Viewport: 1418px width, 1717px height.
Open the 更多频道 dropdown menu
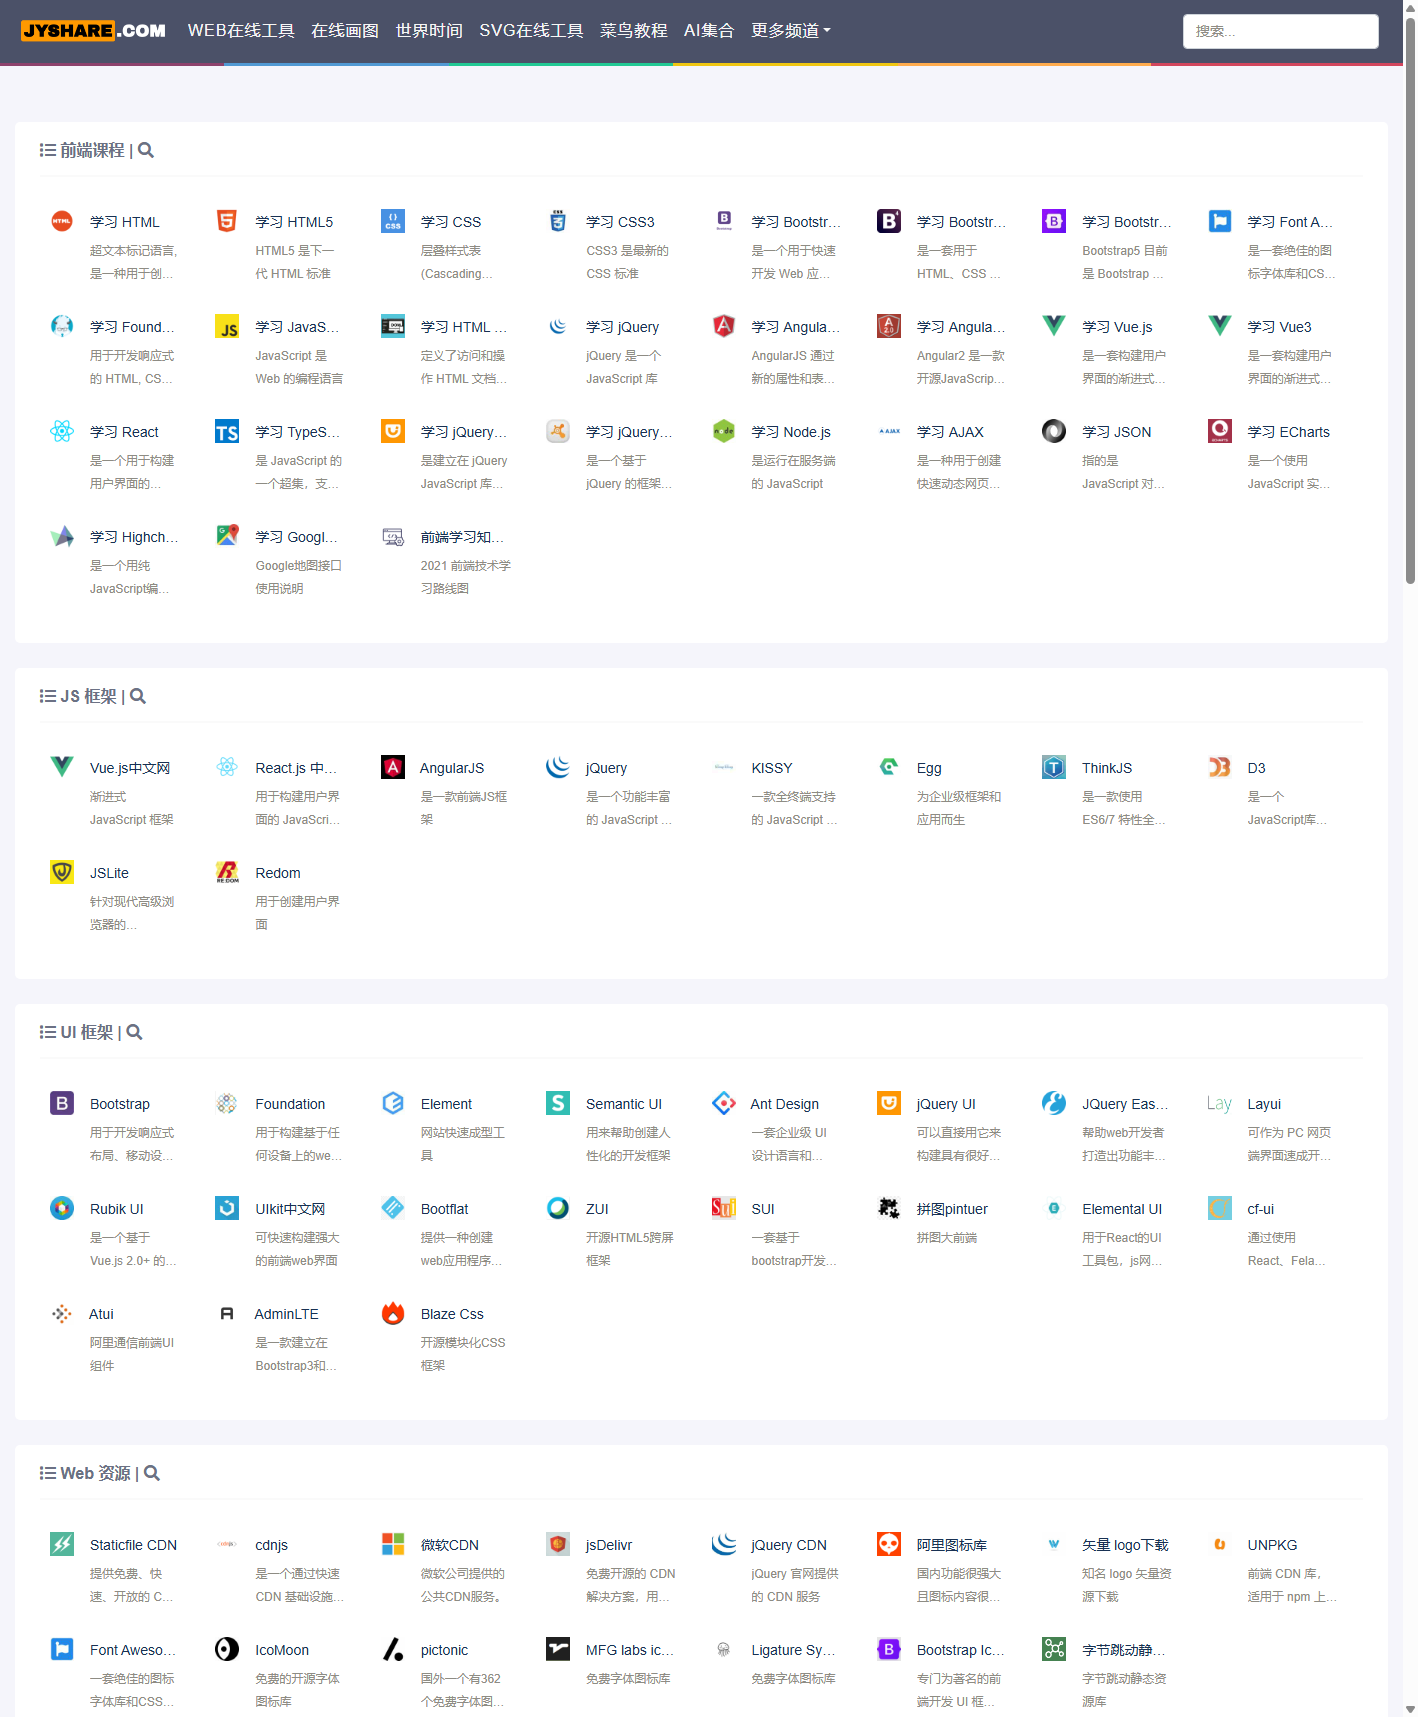[x=790, y=31]
